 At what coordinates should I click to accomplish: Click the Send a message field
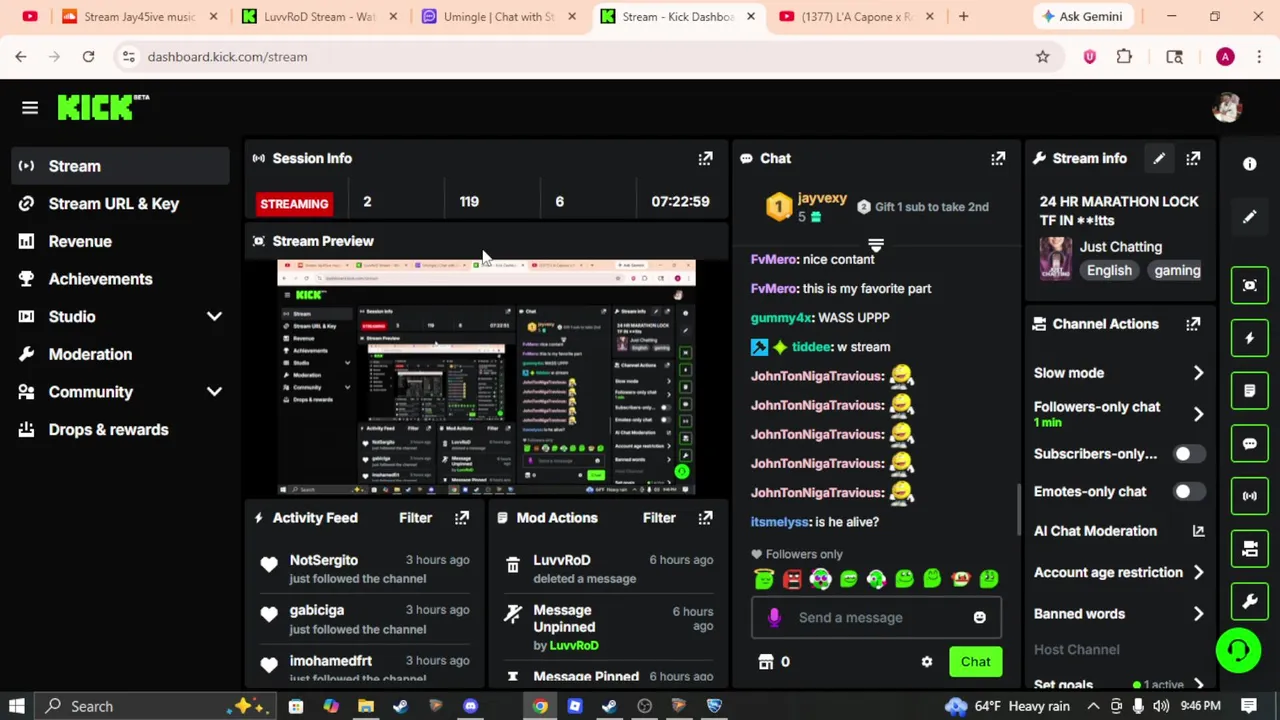click(876, 618)
